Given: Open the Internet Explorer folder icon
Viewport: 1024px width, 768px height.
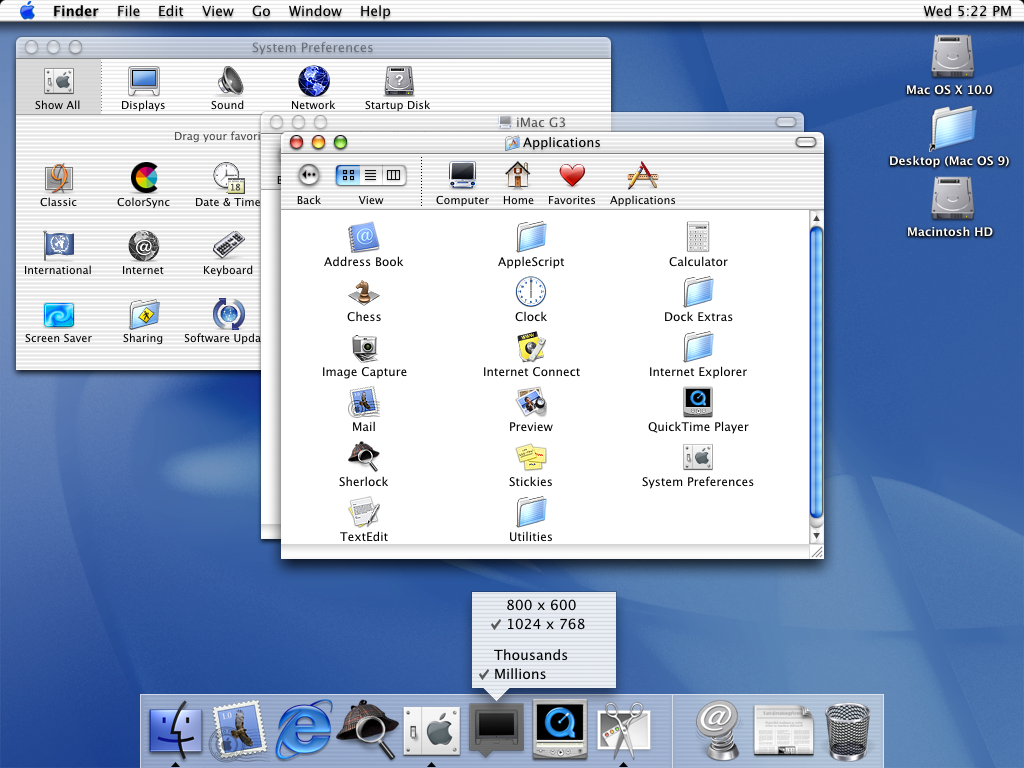Looking at the screenshot, I should pos(698,347).
